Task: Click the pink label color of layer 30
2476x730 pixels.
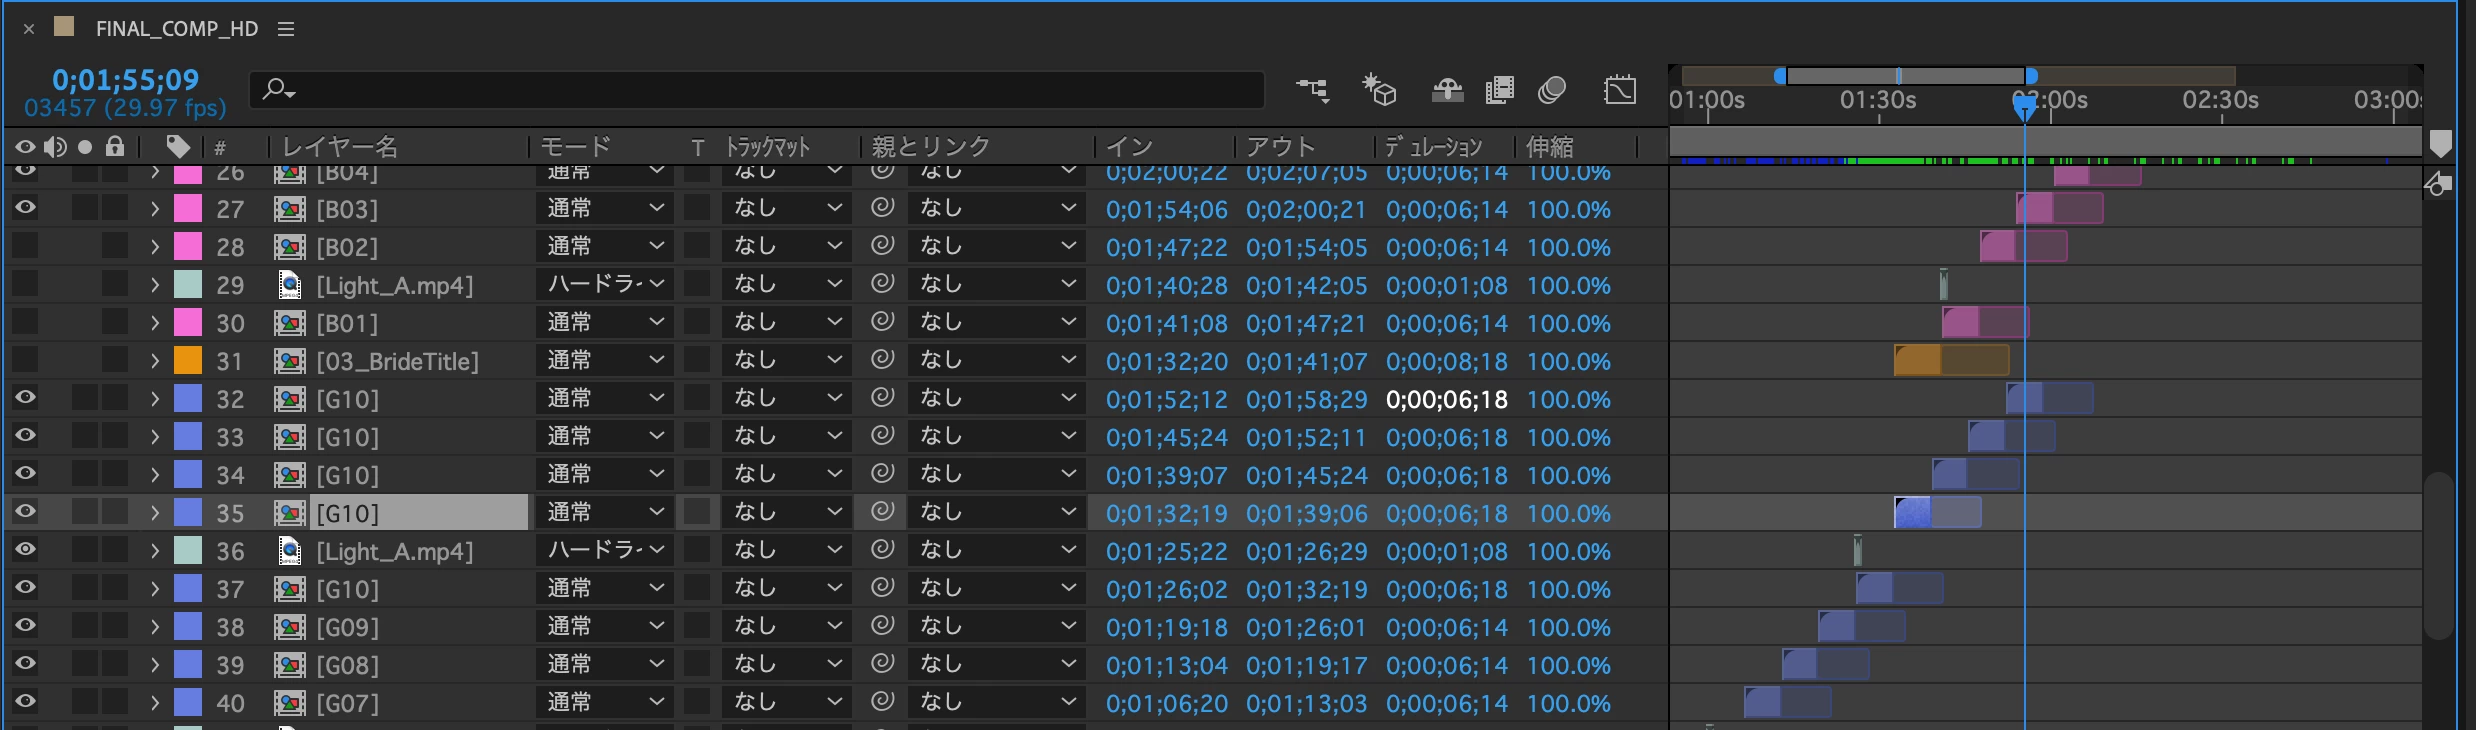Action: coord(188,322)
